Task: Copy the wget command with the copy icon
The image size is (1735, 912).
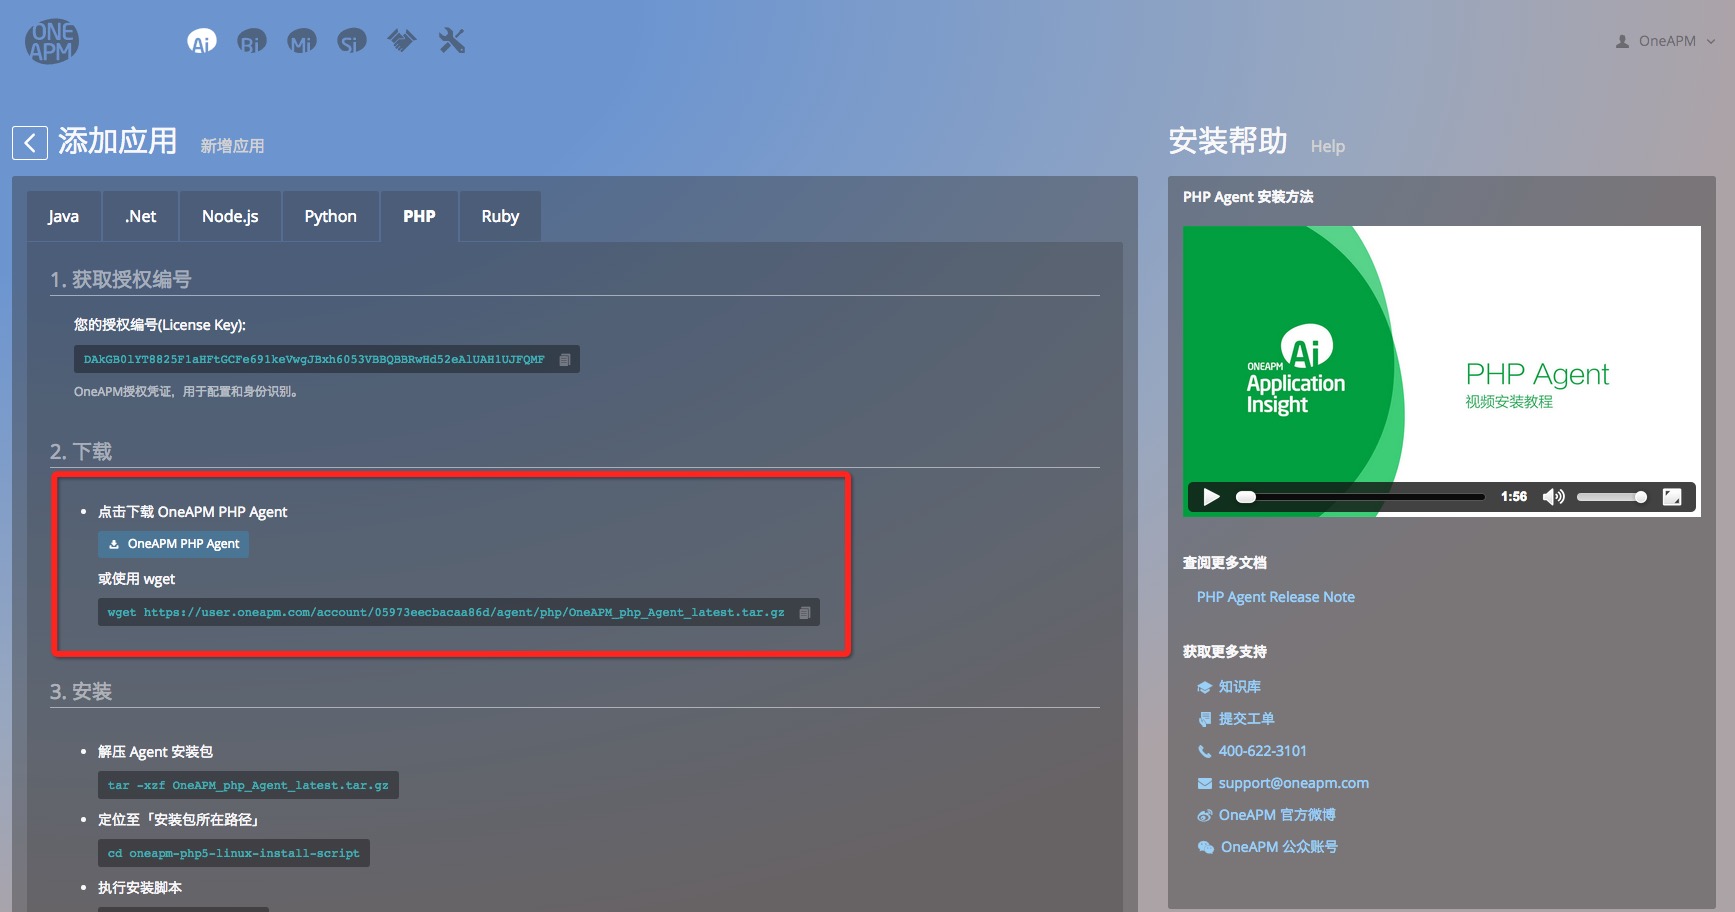Action: (x=805, y=613)
